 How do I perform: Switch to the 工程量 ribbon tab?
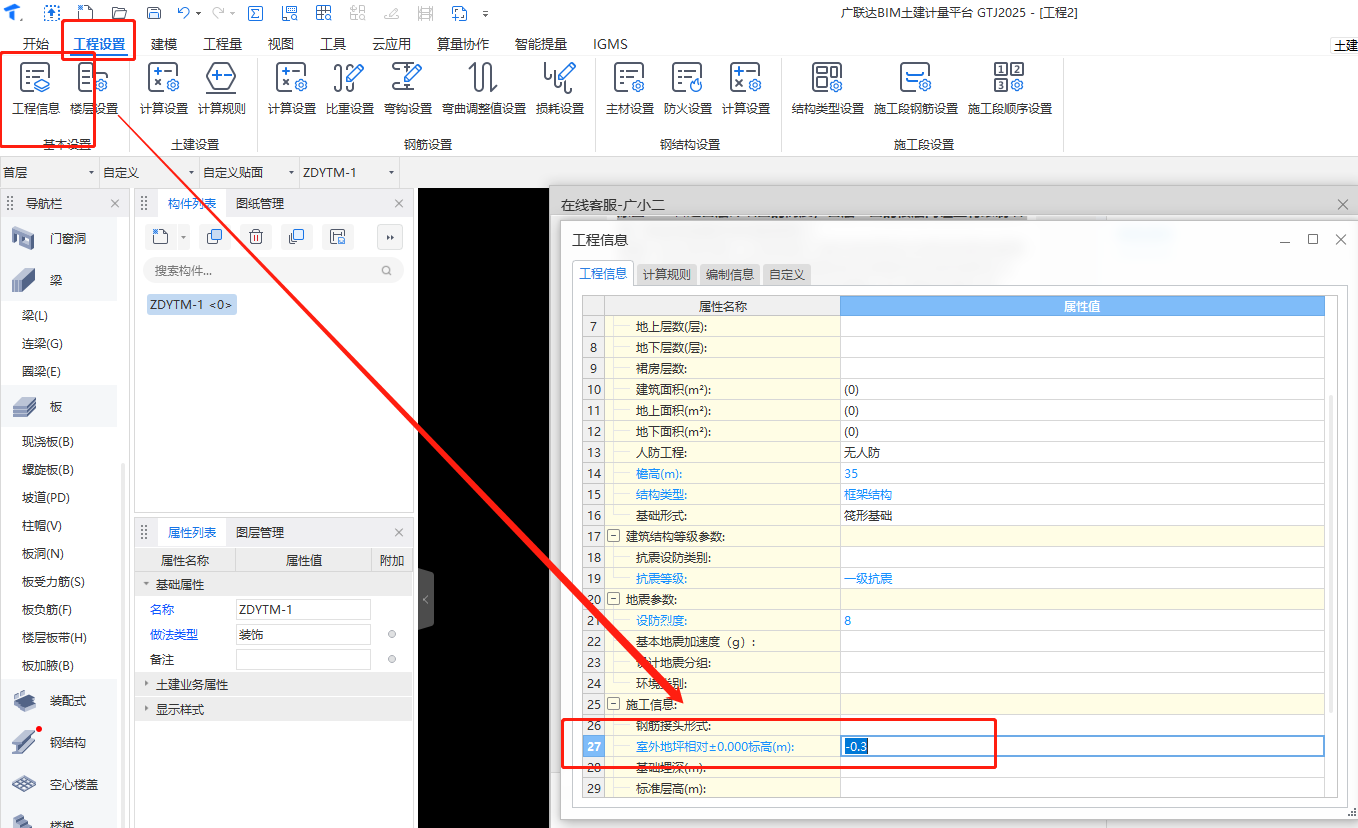click(222, 44)
